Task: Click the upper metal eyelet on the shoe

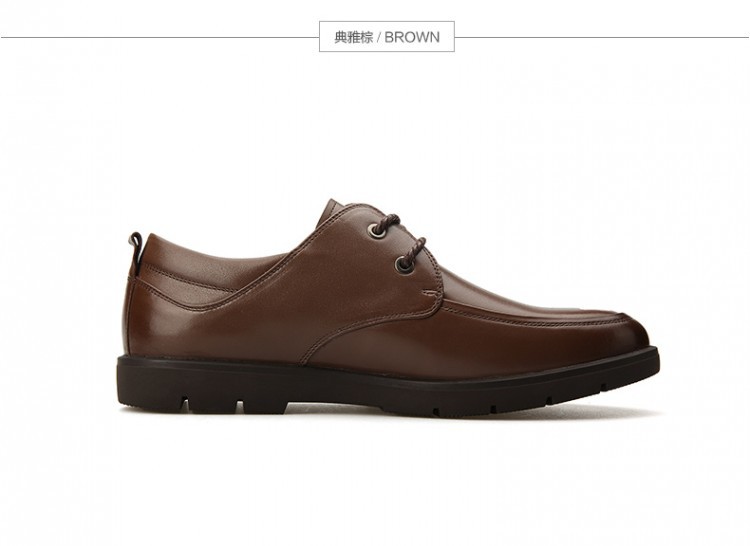Action: click(377, 229)
